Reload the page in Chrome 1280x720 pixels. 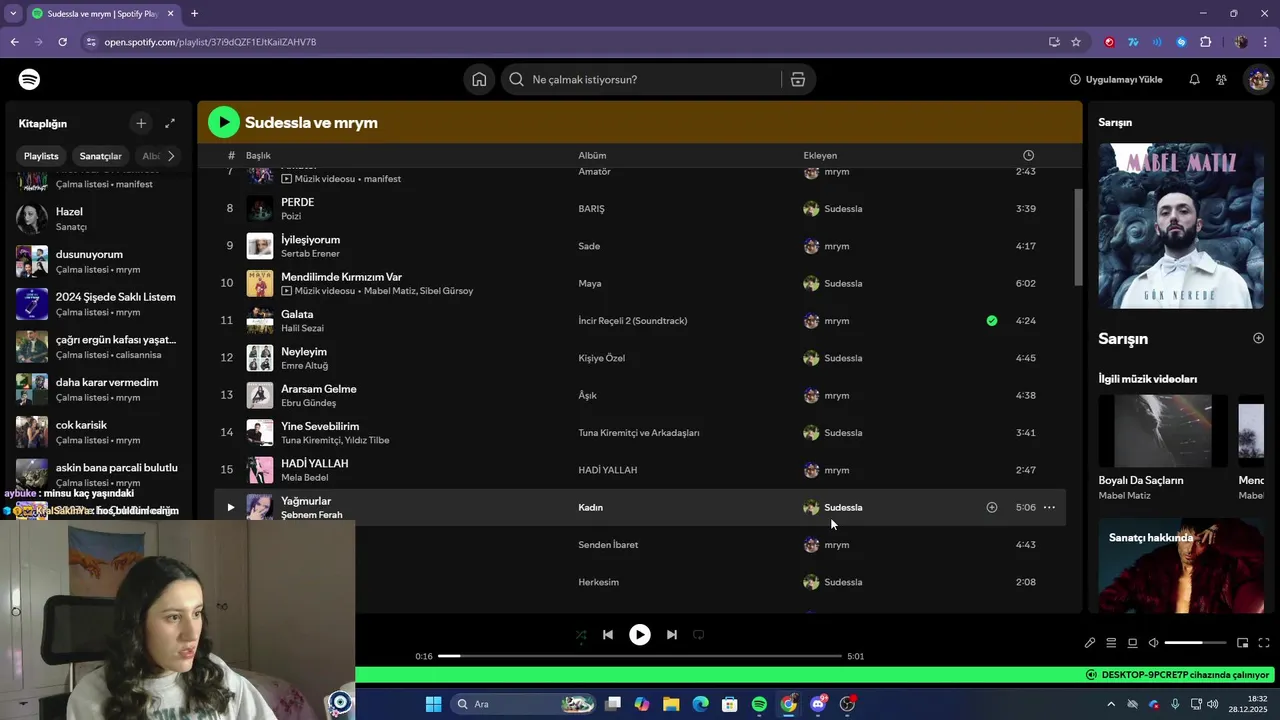[62, 42]
